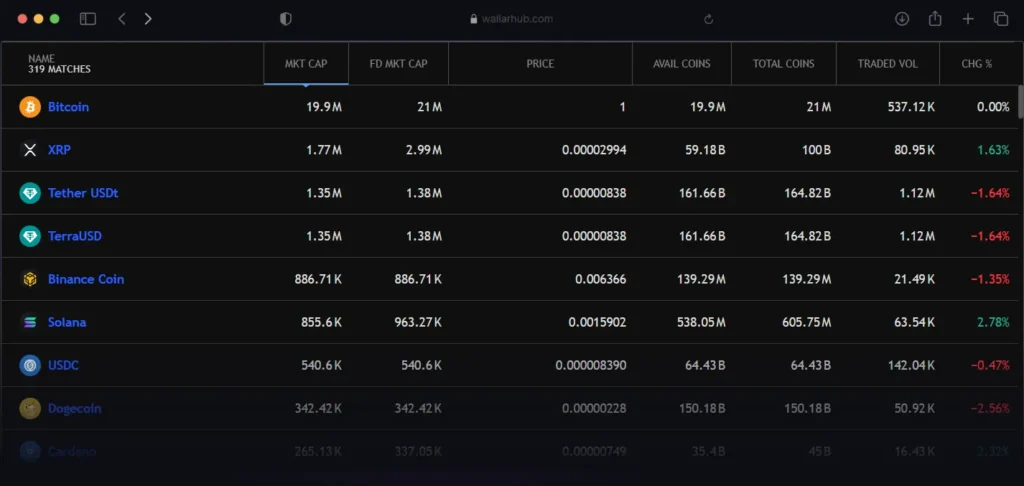
Task: Click the Binance Coin logo icon
Action: 30,279
